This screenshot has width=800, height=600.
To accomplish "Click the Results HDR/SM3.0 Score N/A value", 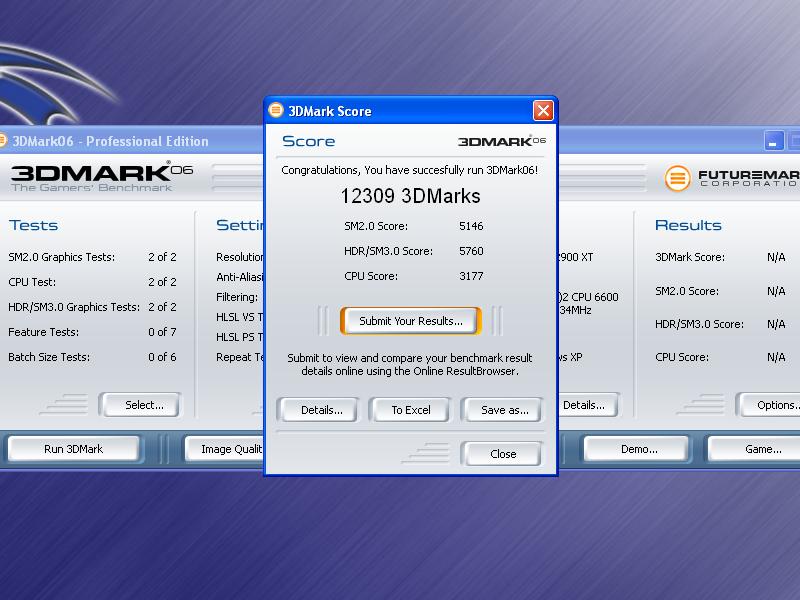I will click(x=776, y=324).
